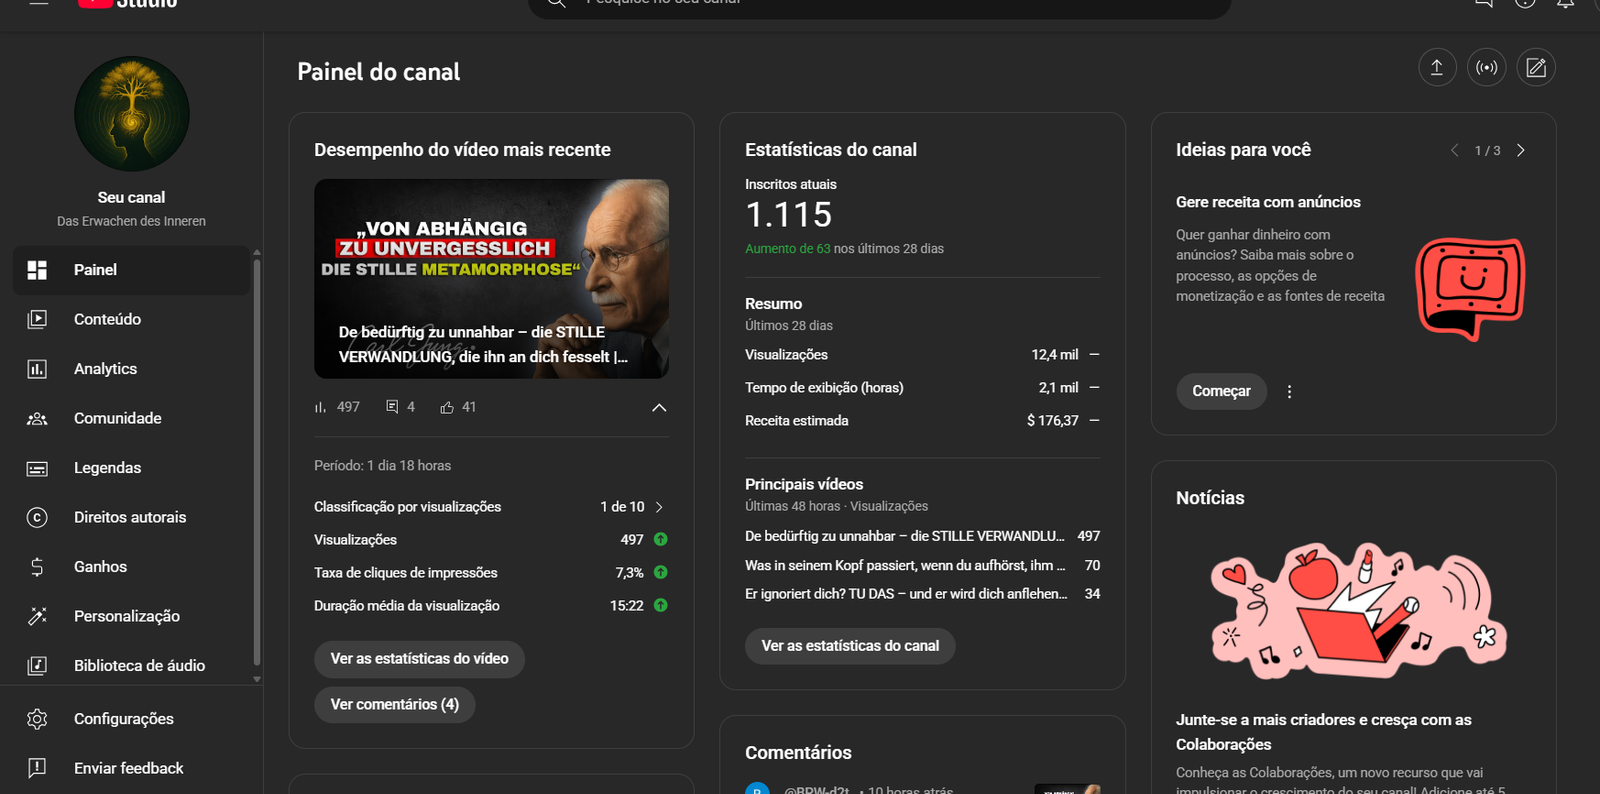Image resolution: width=1600 pixels, height=794 pixels.
Task: Go to next idea card arrow
Action: click(1521, 150)
